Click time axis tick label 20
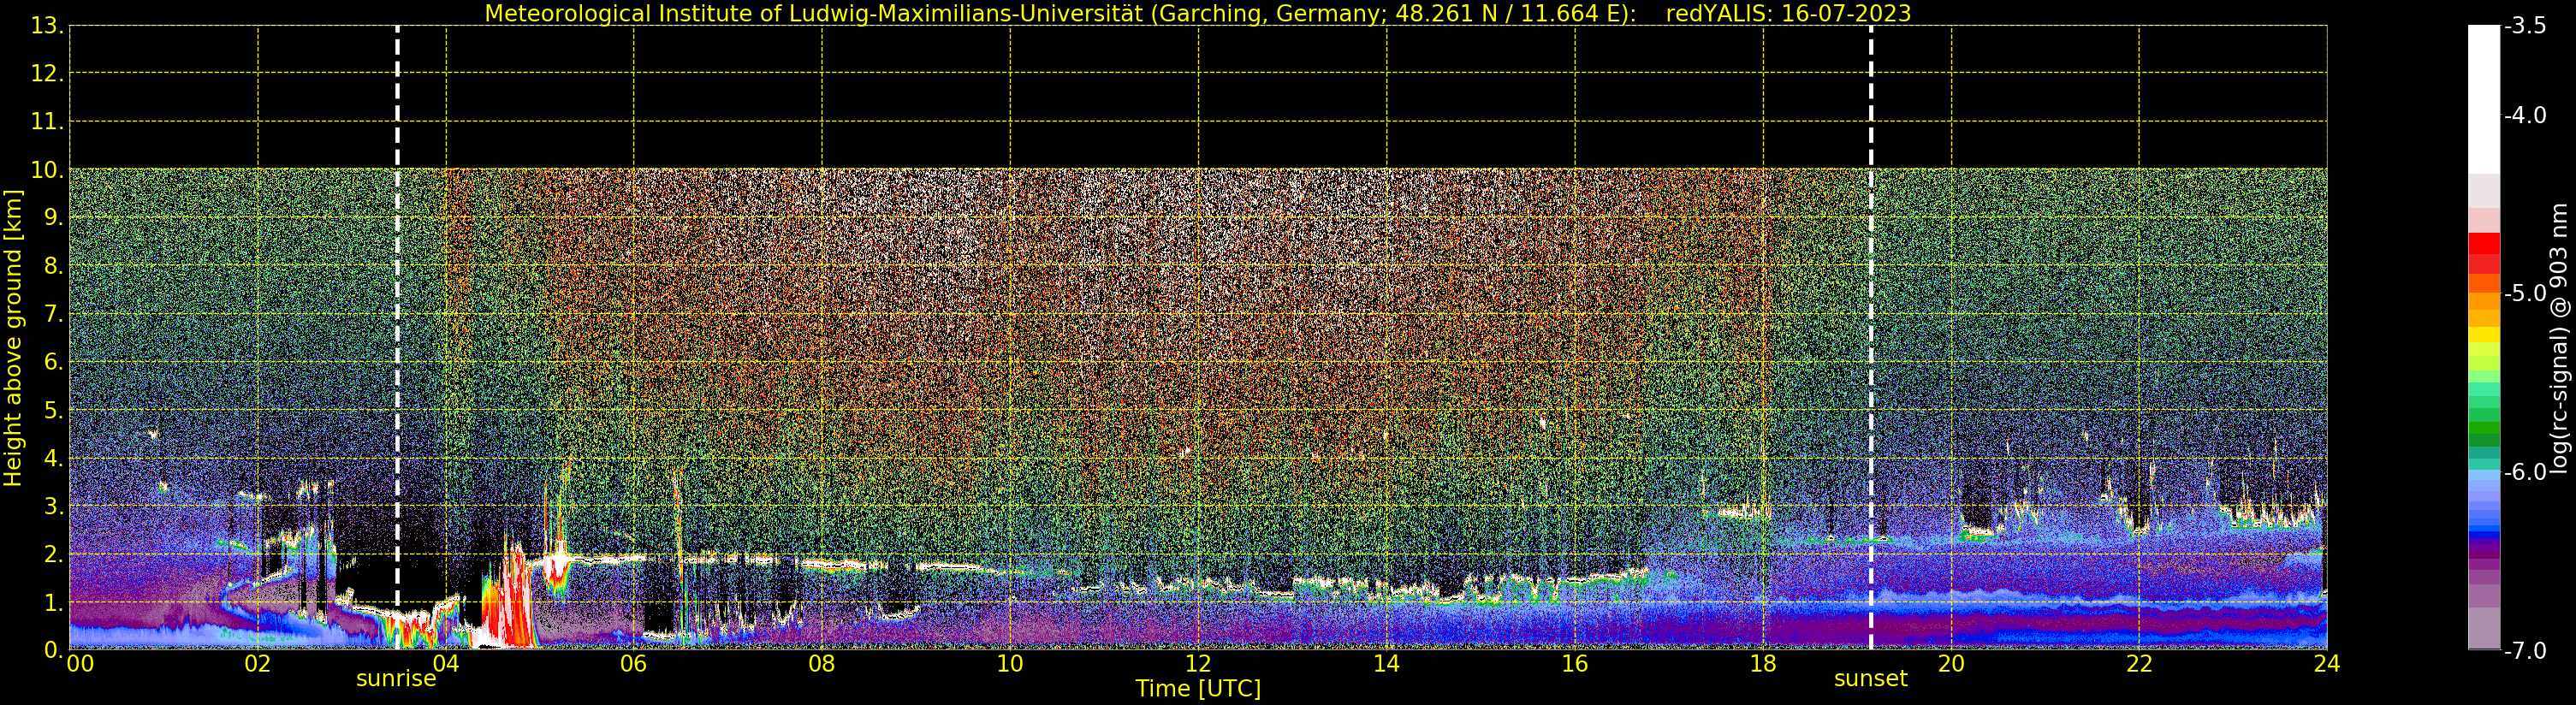 [x=1951, y=665]
